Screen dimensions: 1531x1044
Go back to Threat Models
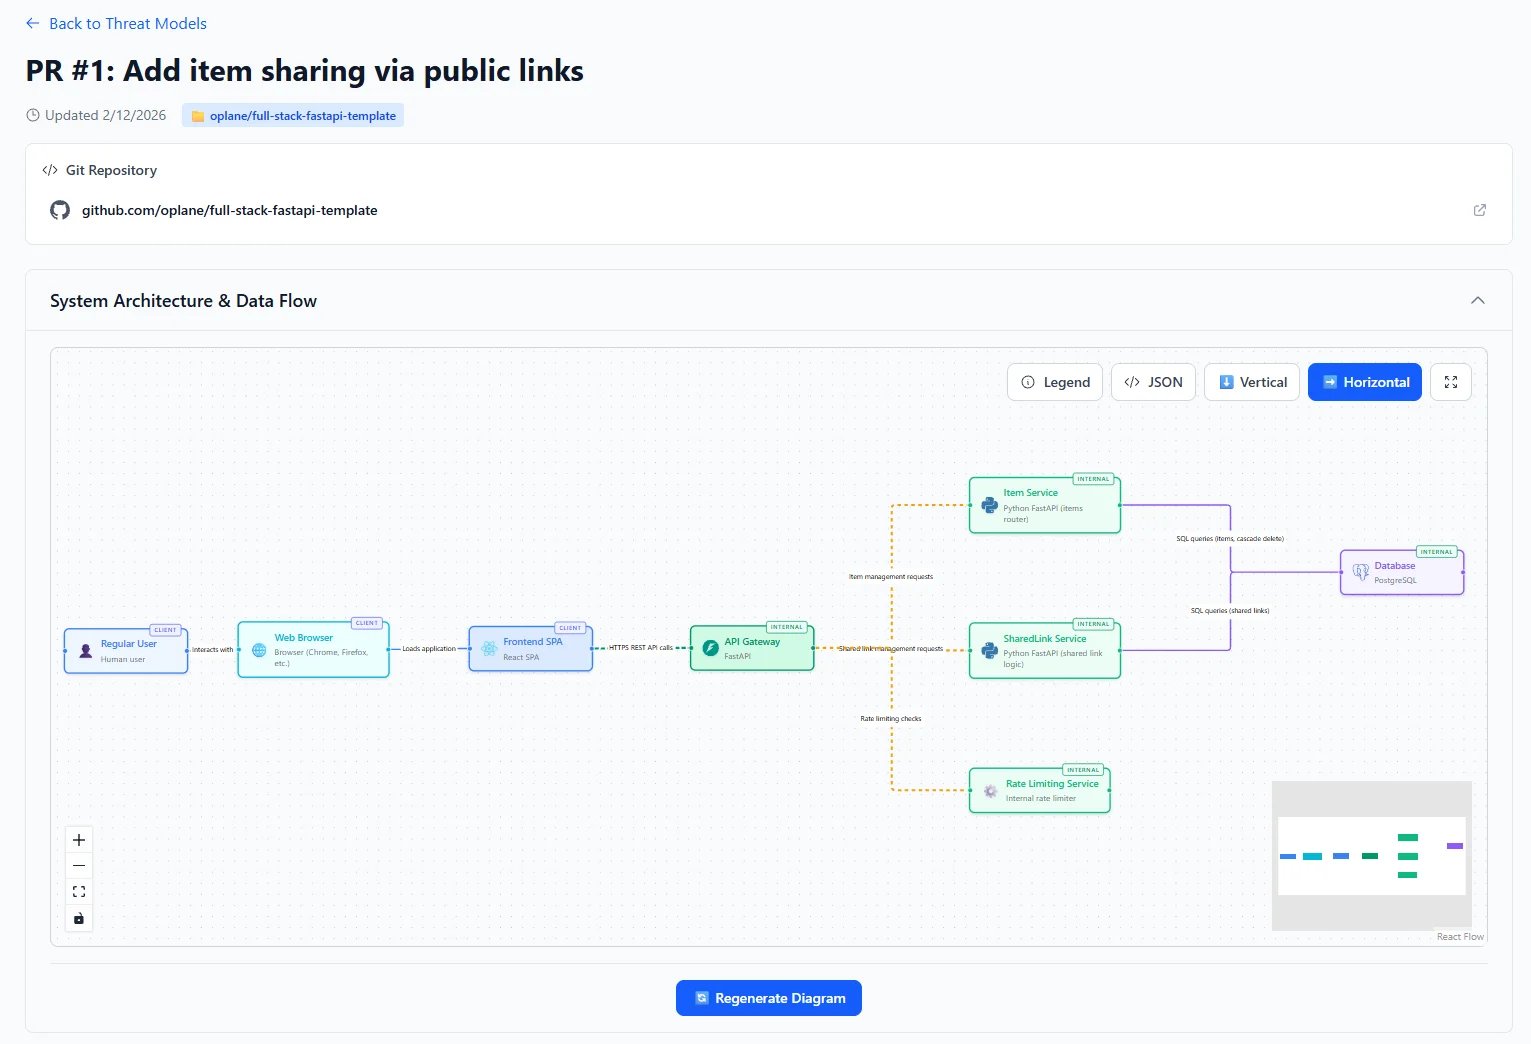point(116,23)
